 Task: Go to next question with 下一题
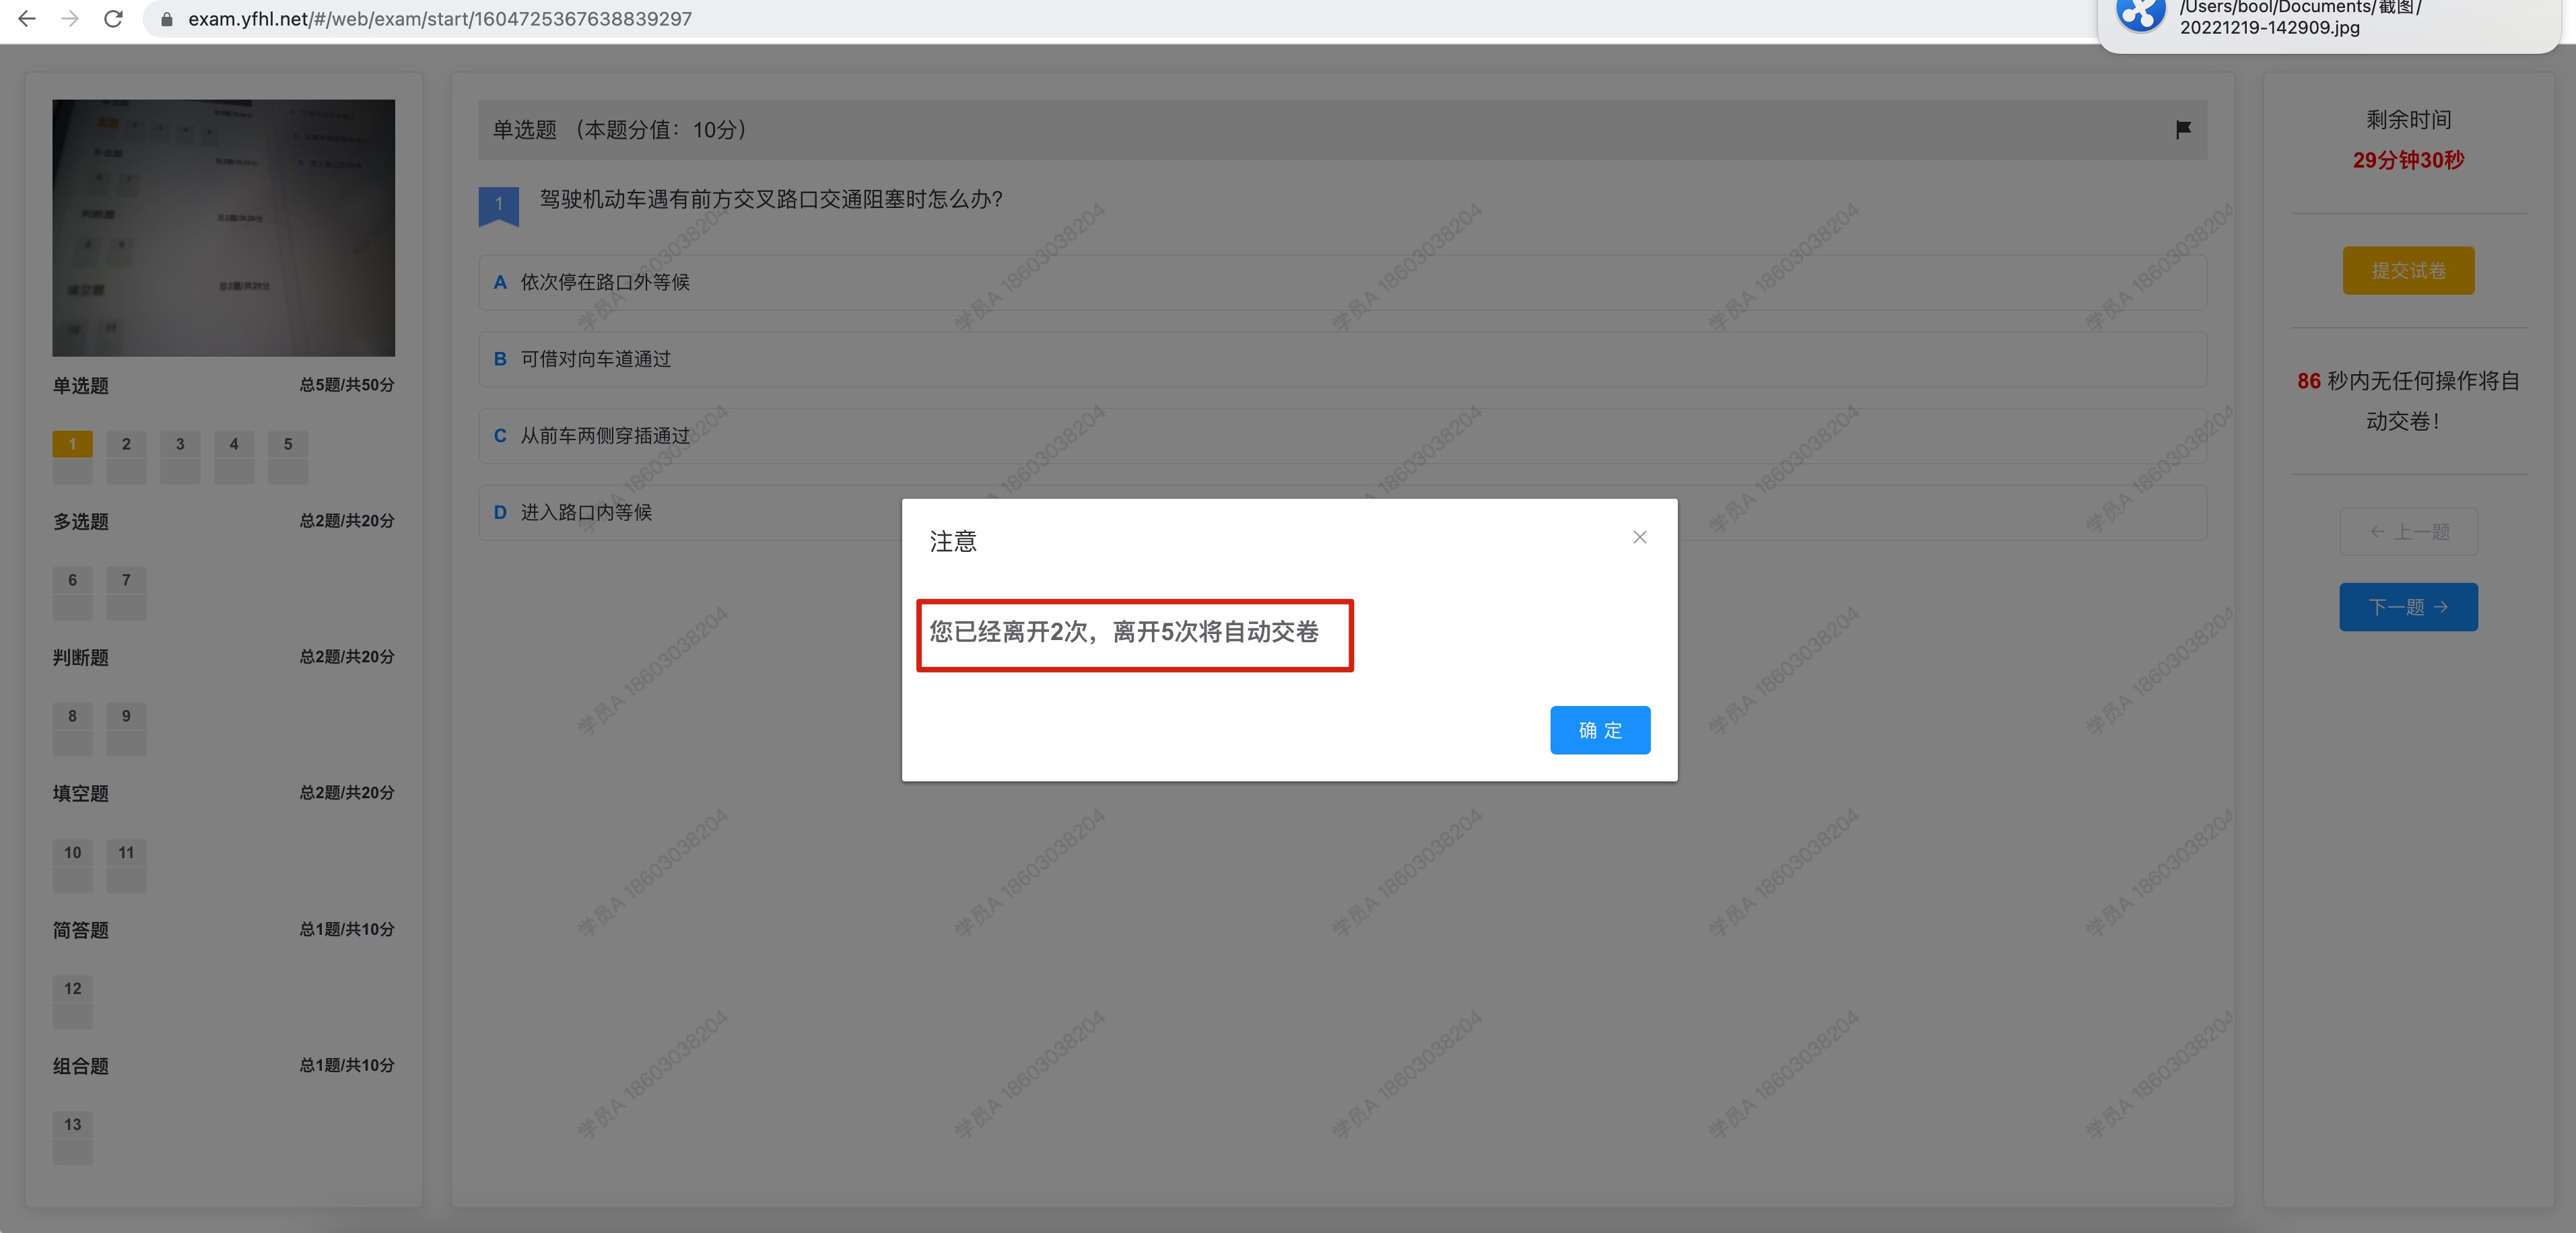(x=2408, y=606)
